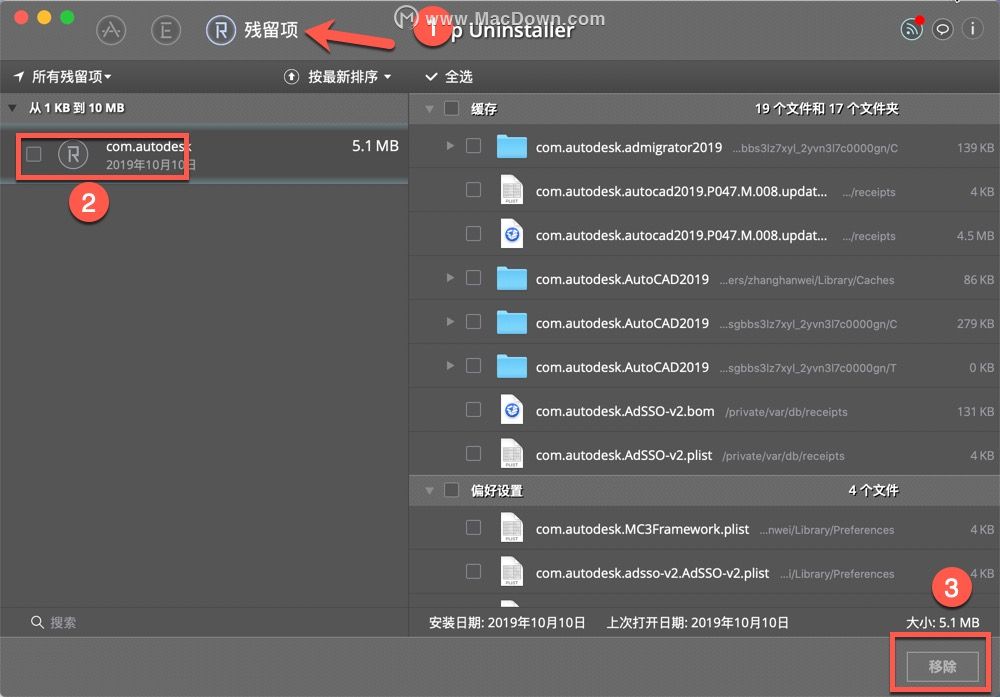This screenshot has height=697, width=1000.
Task: Expand the 86 KB AutoCAD2019 folder row
Action: tap(450, 278)
